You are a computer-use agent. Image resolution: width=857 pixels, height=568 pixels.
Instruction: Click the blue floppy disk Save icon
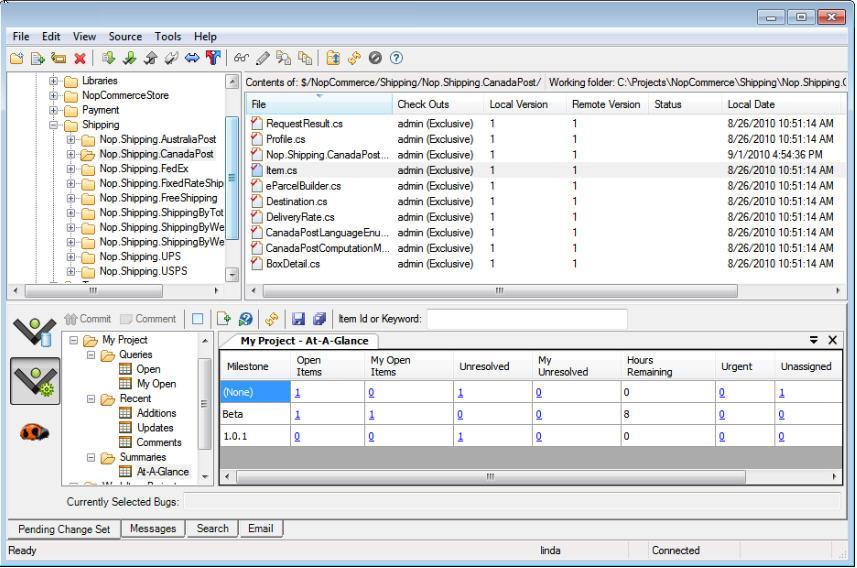point(298,319)
